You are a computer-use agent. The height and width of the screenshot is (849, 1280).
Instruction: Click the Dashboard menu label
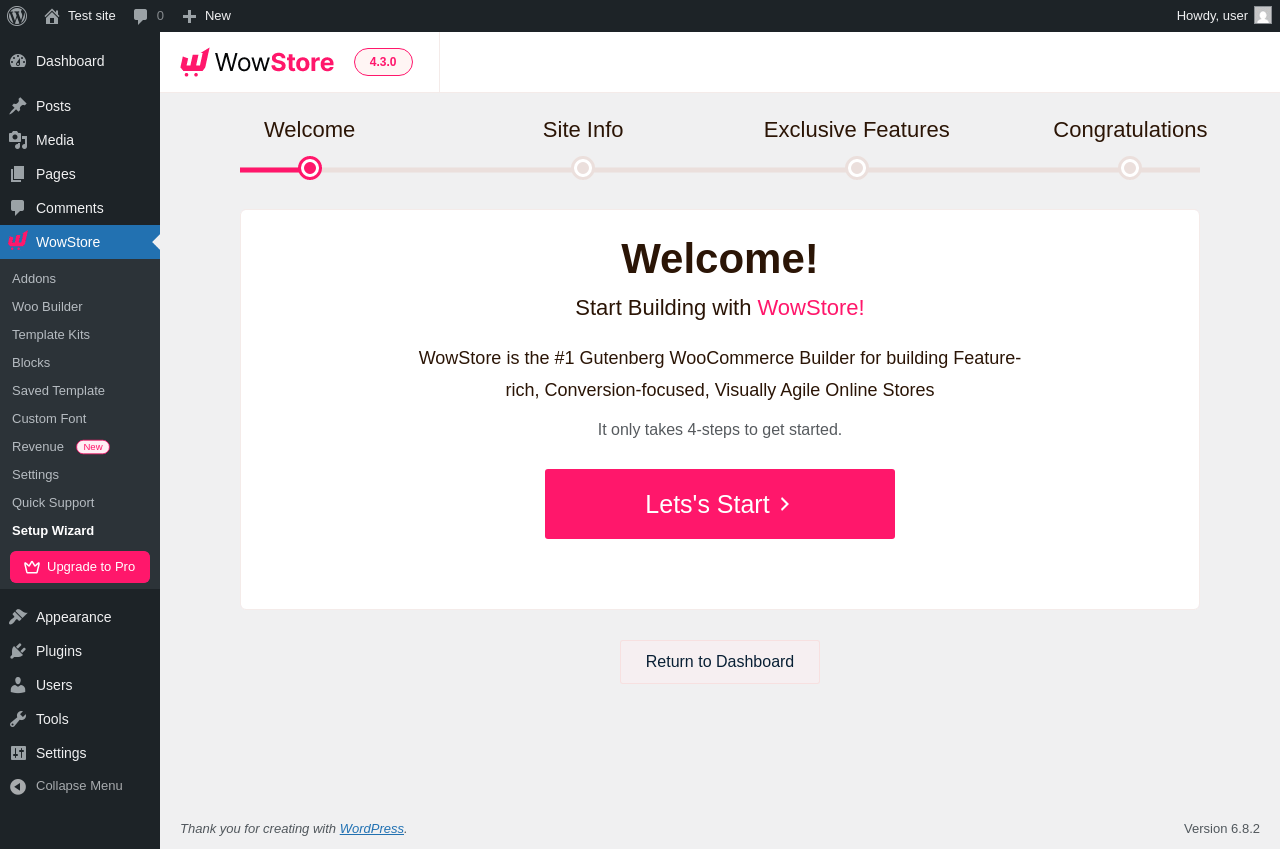tap(70, 61)
